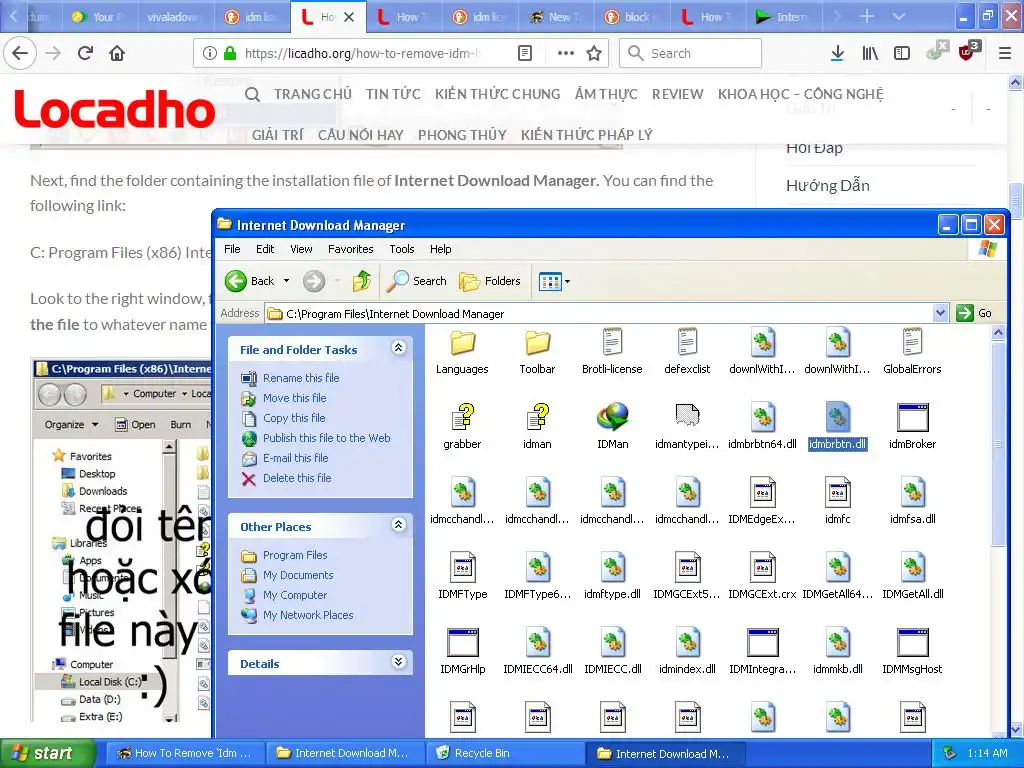Select the idman help file
This screenshot has width=1024, height=768.
tap(537, 427)
